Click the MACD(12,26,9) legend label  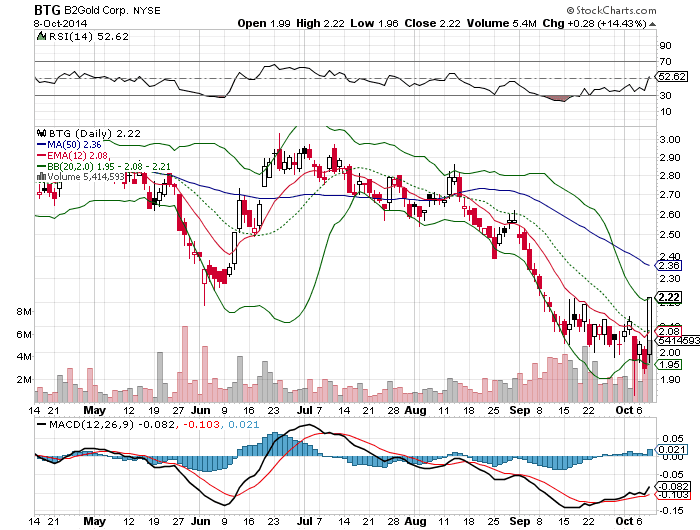click(91, 424)
